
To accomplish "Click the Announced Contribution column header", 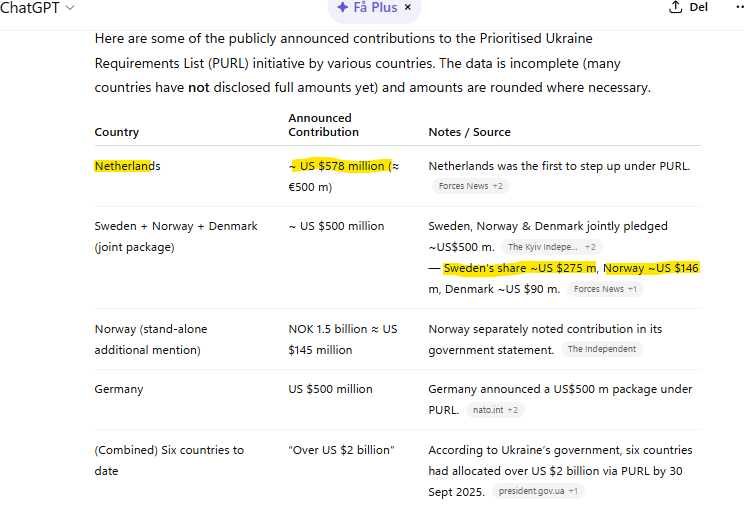I will coord(323,125).
